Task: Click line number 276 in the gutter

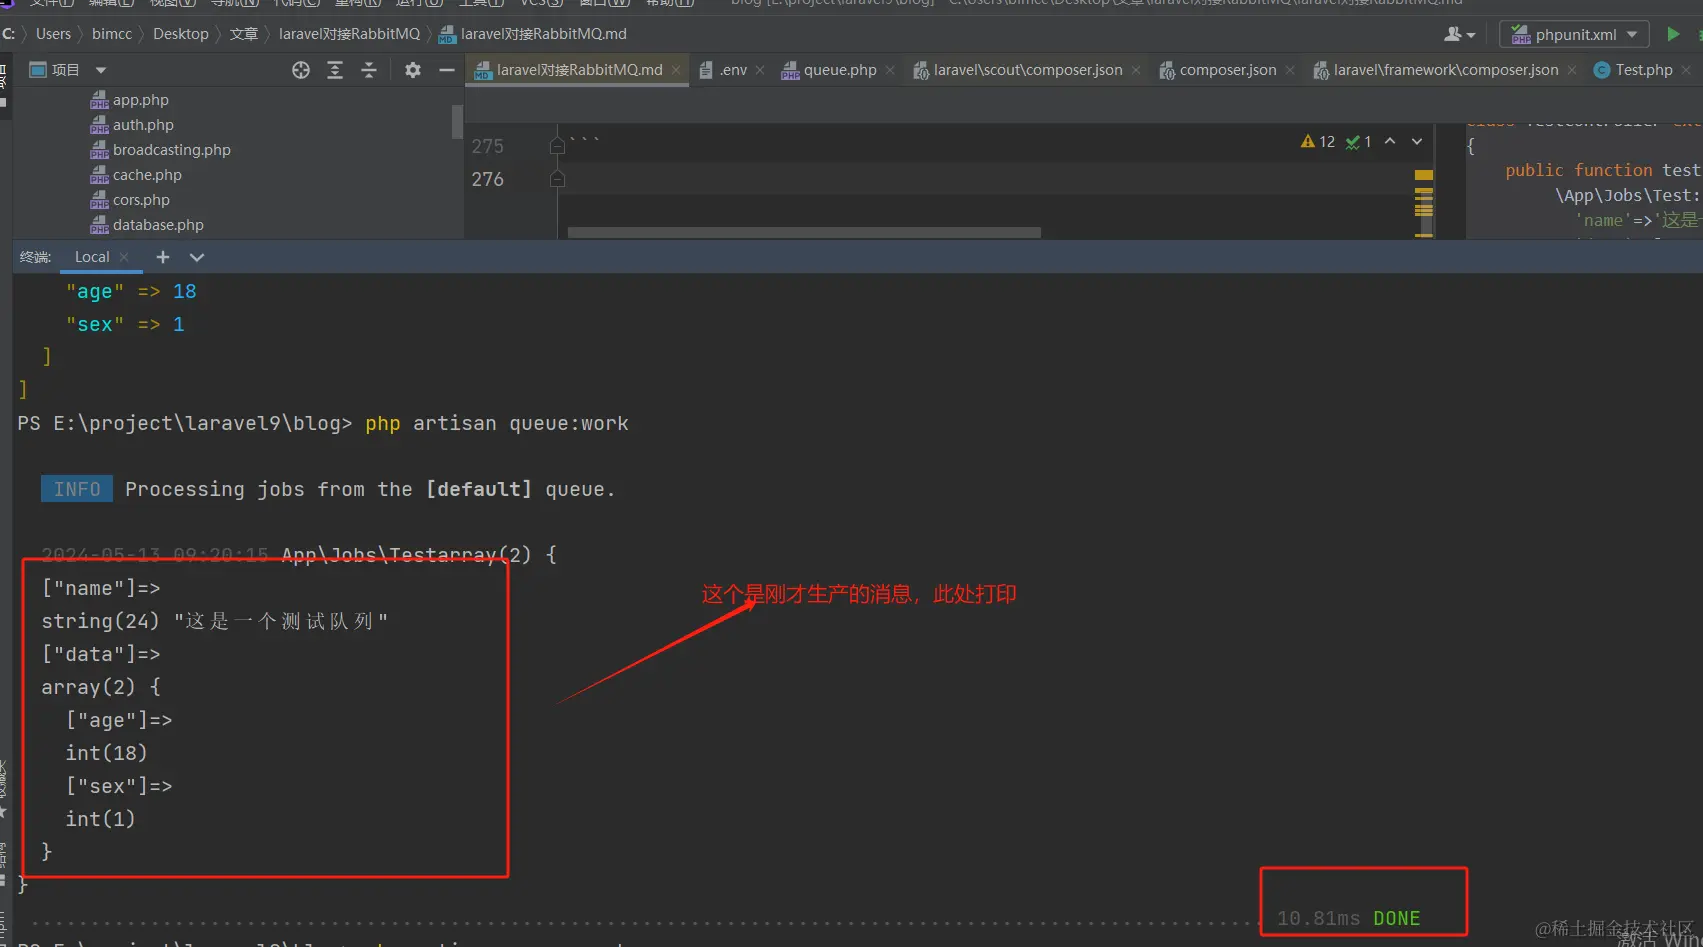Action: pos(488,179)
